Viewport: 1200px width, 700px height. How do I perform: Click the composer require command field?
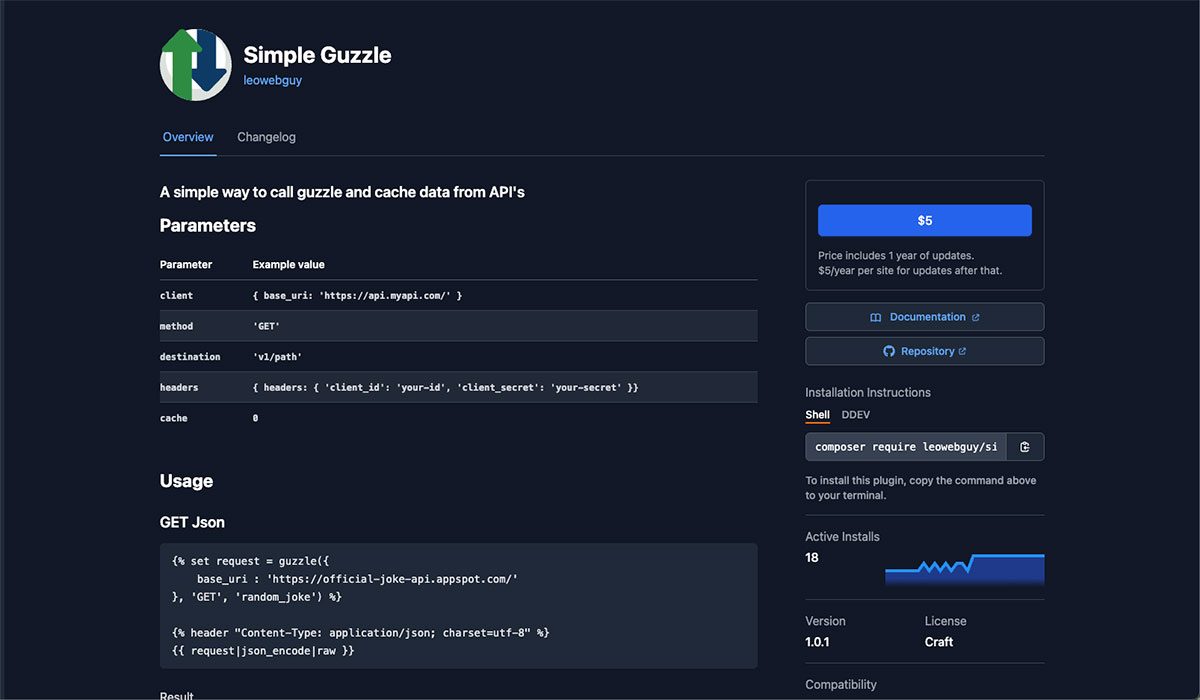[x=906, y=447]
